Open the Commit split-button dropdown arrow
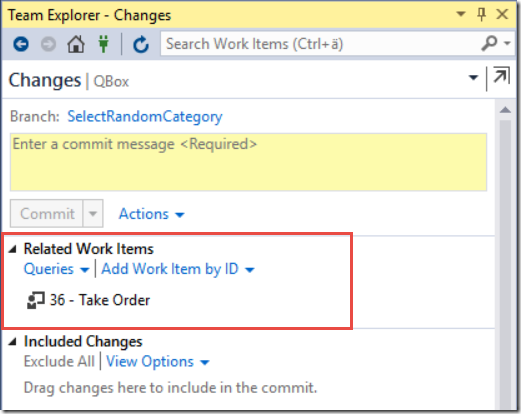Viewport: 521px width, 414px height. point(93,214)
